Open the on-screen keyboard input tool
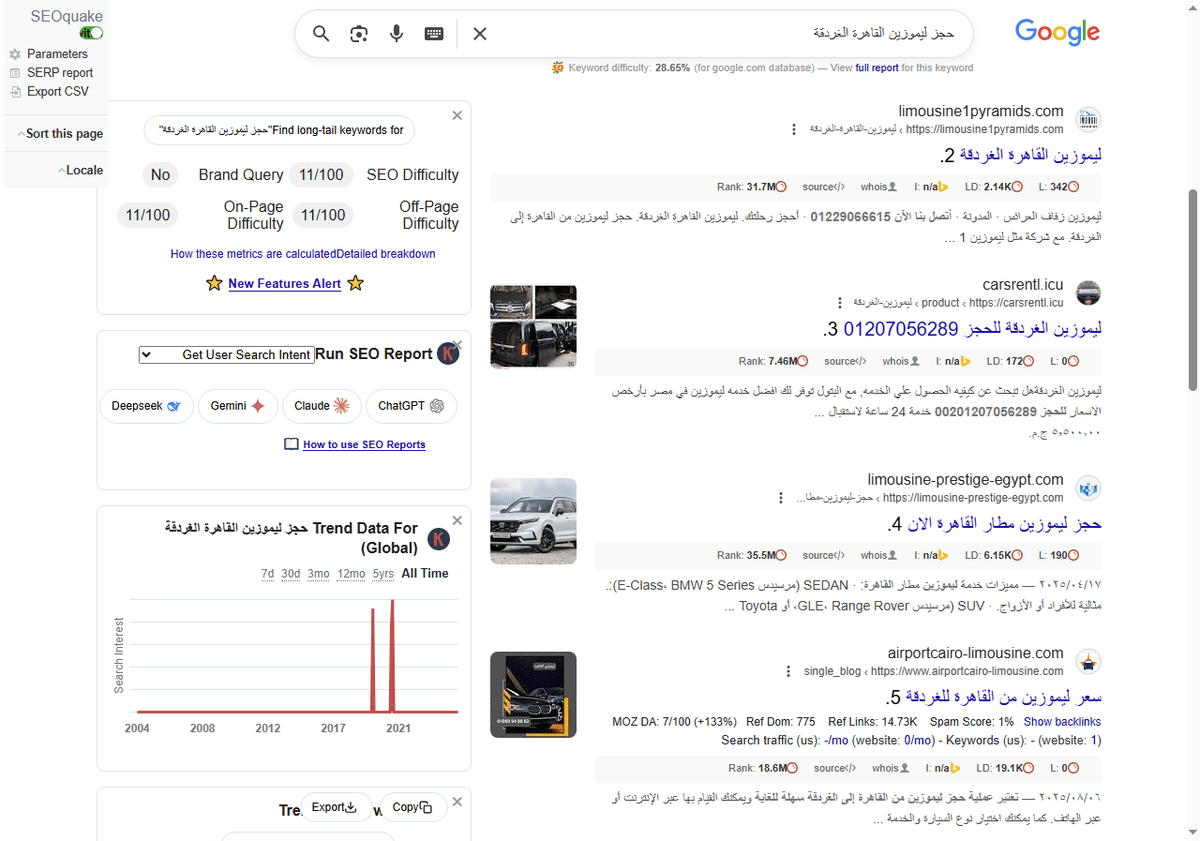Viewport: 1200px width, 841px height. click(x=433, y=33)
